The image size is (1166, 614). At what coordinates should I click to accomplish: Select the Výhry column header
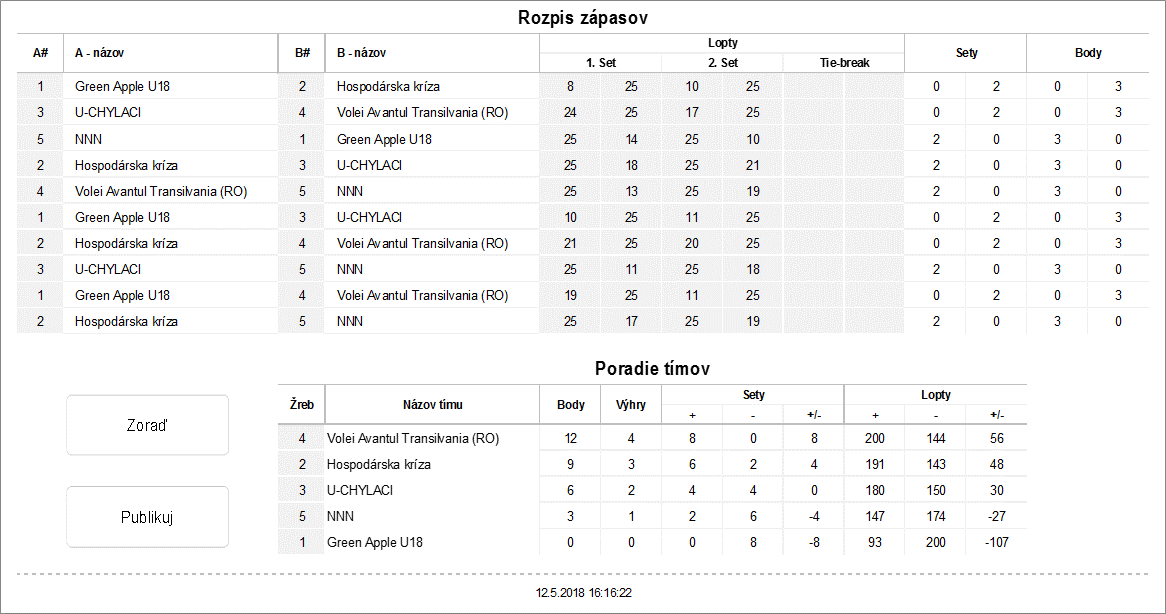631,405
